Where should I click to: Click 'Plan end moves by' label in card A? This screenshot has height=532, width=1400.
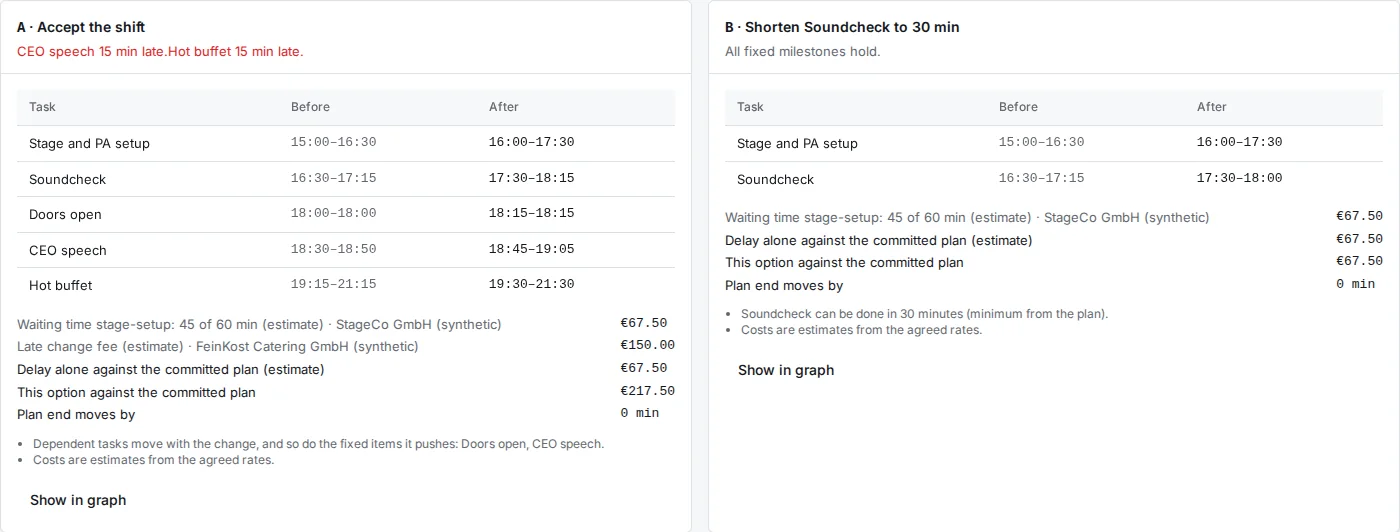[76, 414]
